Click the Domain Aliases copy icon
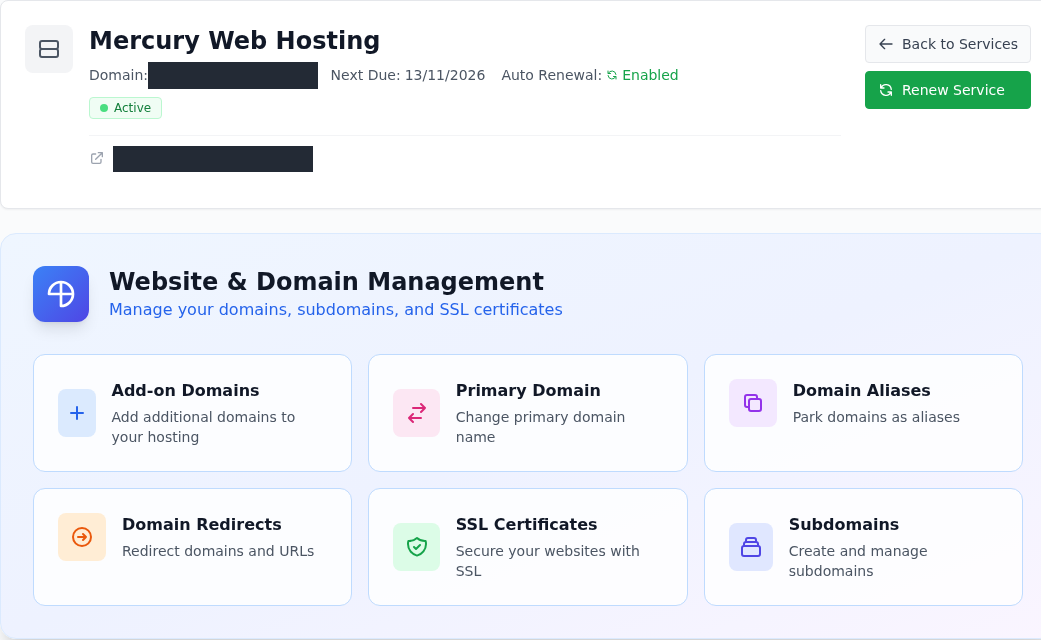1041x640 pixels. tap(753, 403)
